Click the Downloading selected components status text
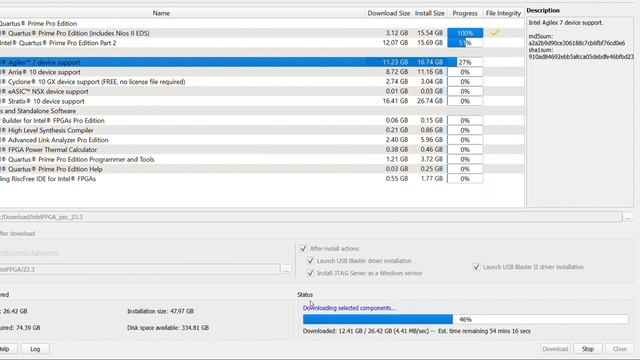The width and height of the screenshot is (640, 360). pos(349,308)
